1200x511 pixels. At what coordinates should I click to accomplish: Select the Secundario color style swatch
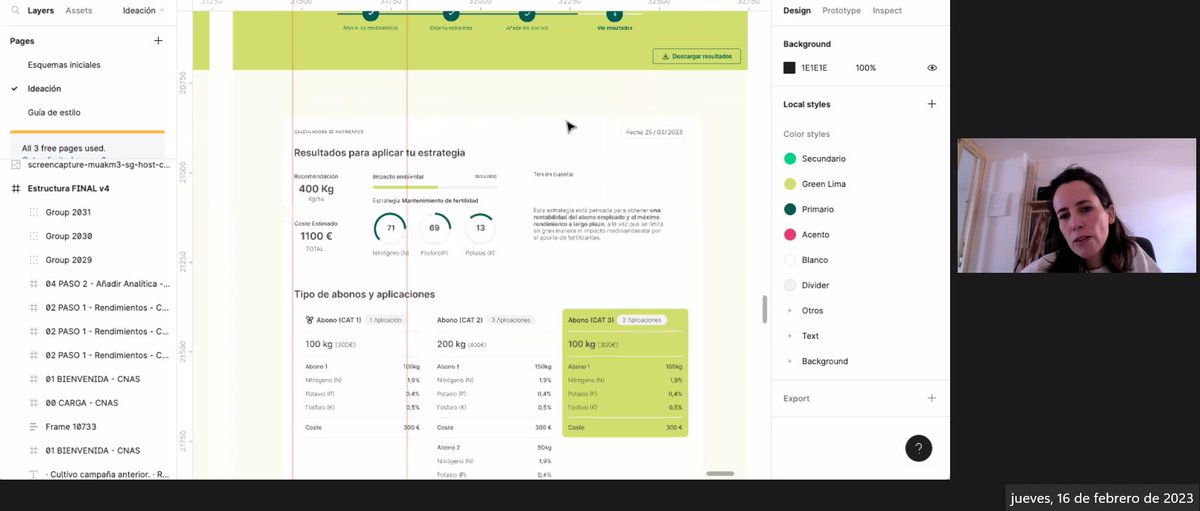790,159
